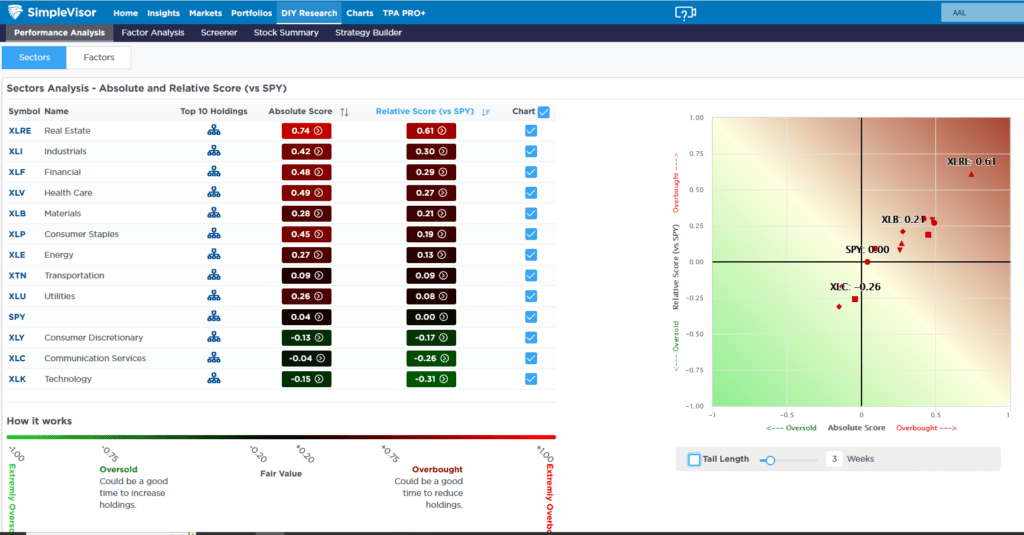The image size is (1024, 535).
Task: Open the Screener submenu item
Action: [218, 32]
